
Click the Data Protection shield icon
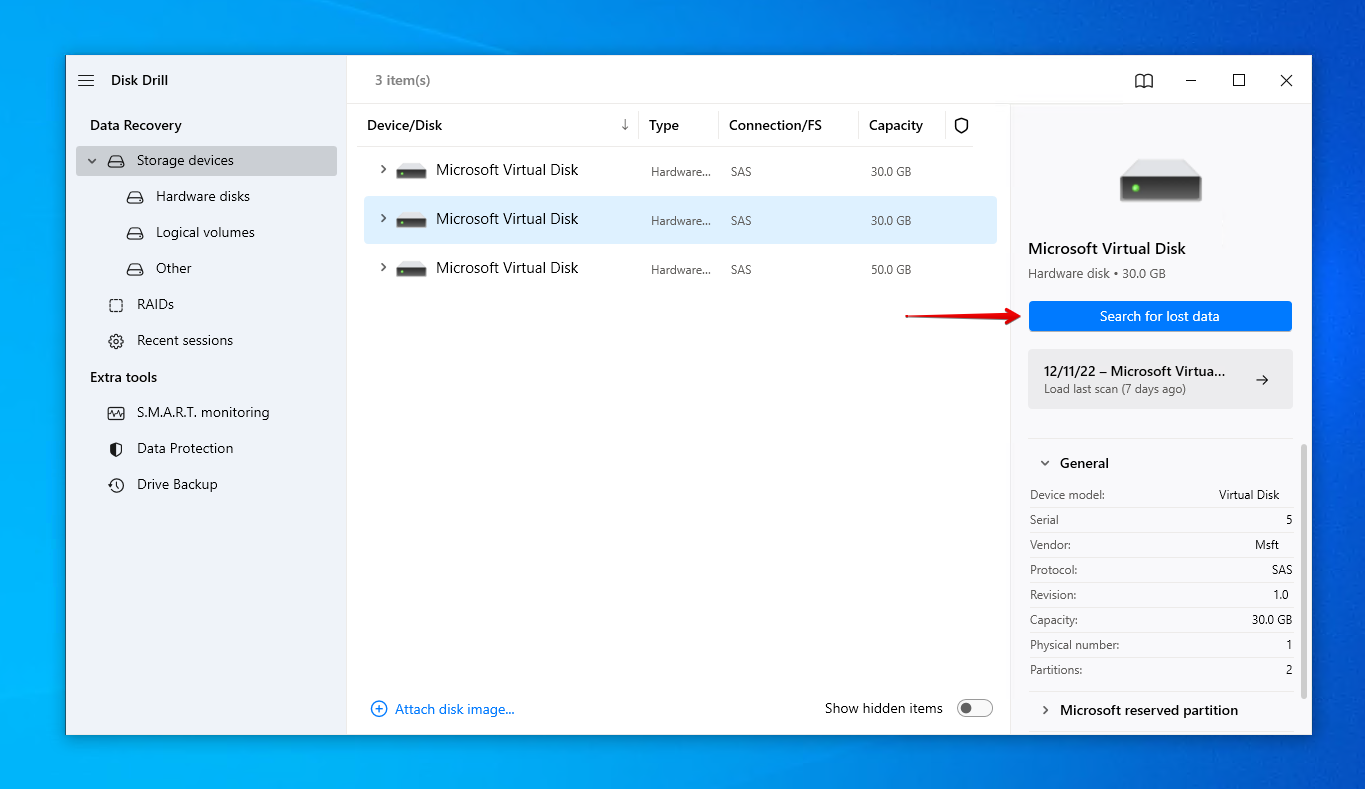click(116, 449)
